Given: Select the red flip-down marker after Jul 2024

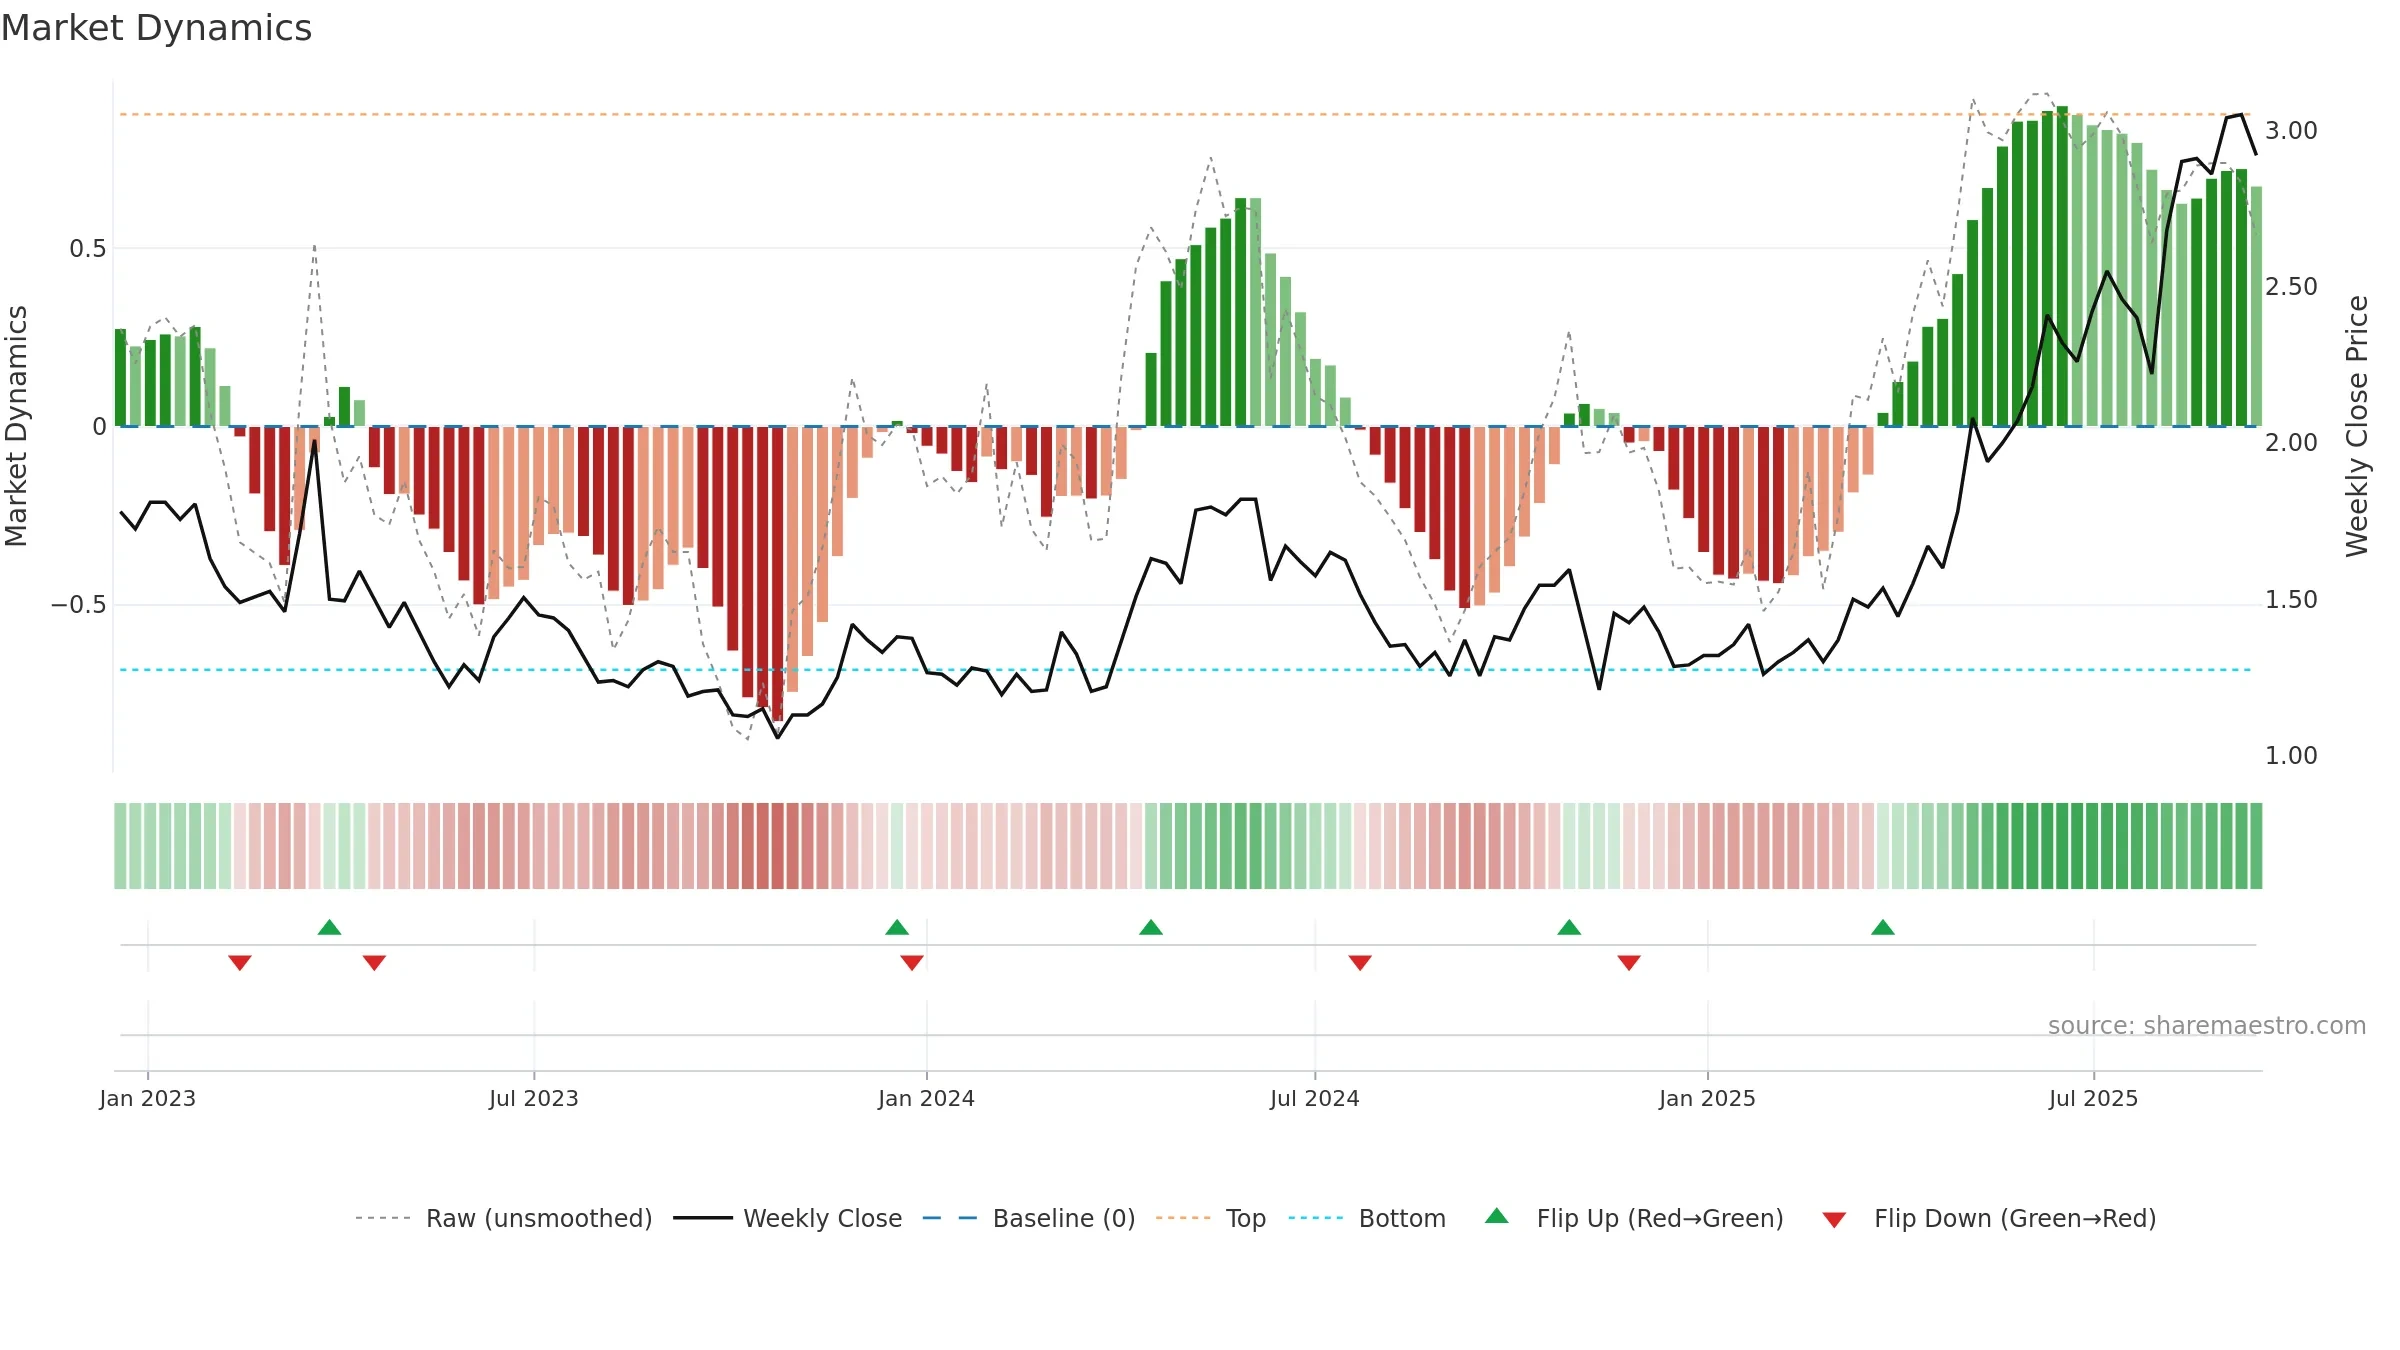Looking at the screenshot, I should 1360,962.
